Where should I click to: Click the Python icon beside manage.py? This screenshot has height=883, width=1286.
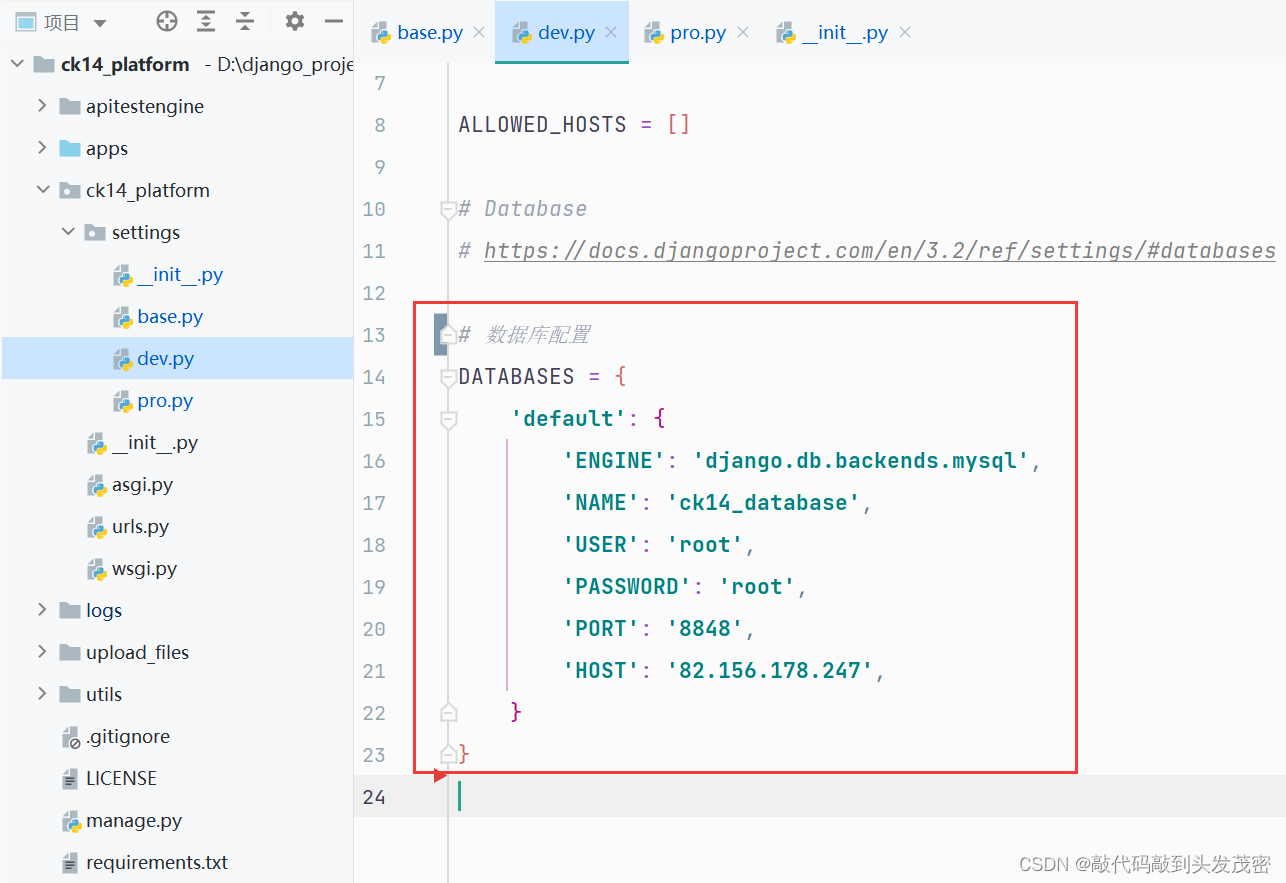[x=71, y=821]
